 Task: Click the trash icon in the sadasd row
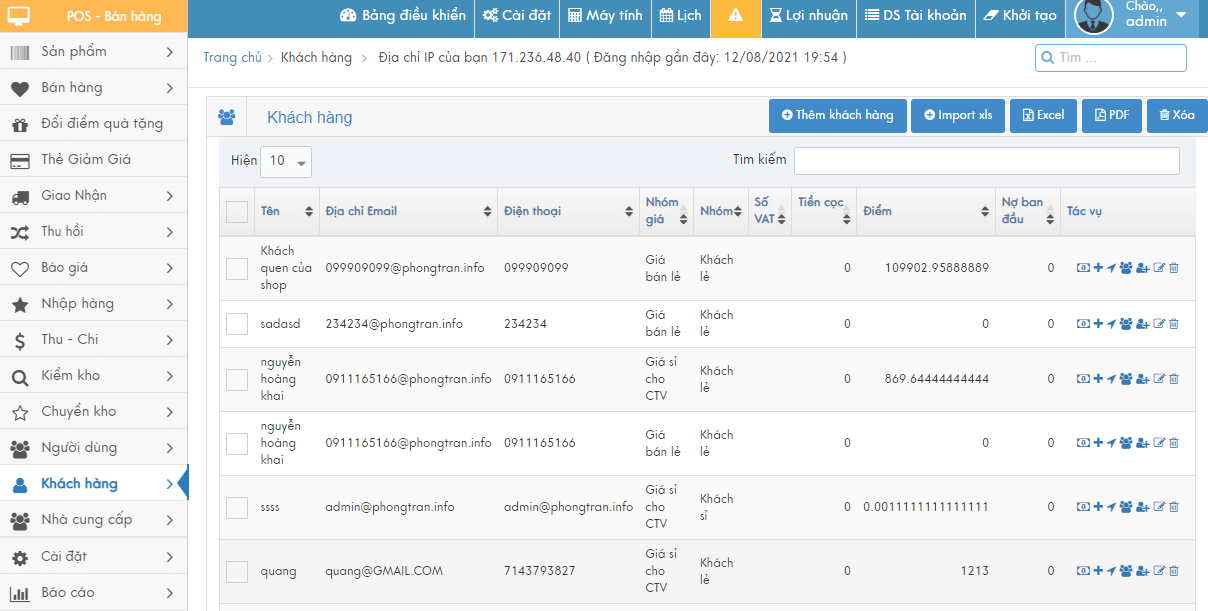[x=1174, y=324]
